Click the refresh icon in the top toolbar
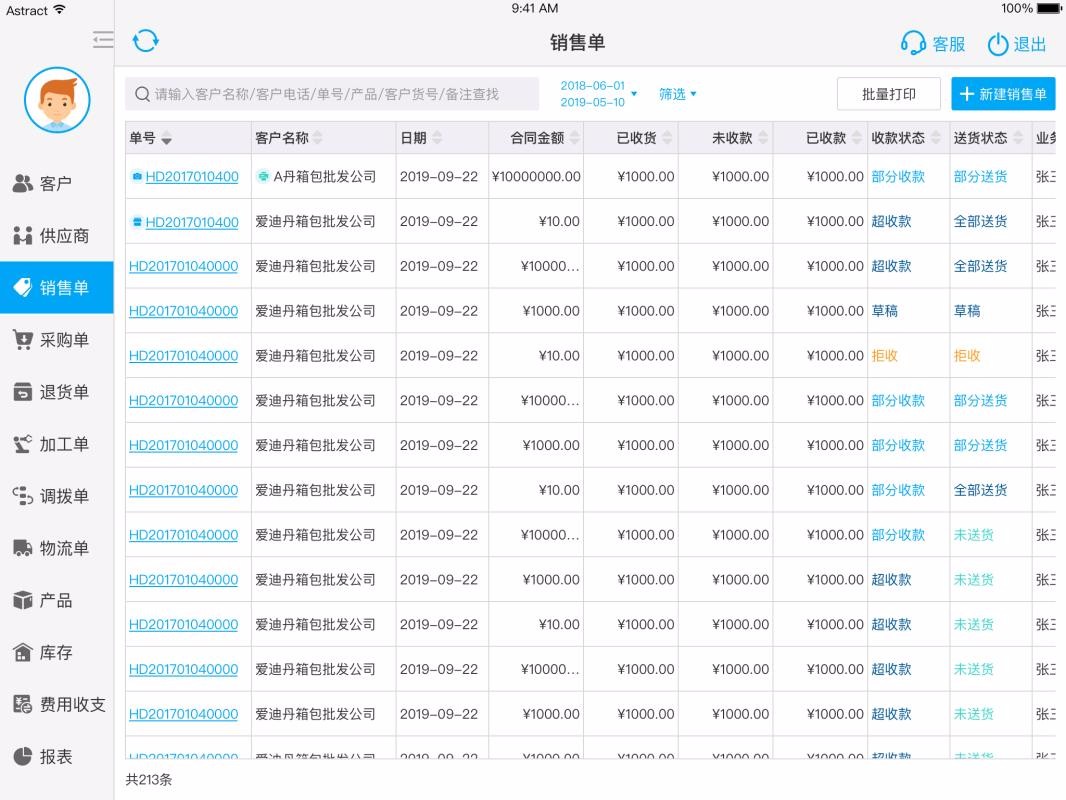Image resolution: width=1066 pixels, height=800 pixels. [146, 40]
